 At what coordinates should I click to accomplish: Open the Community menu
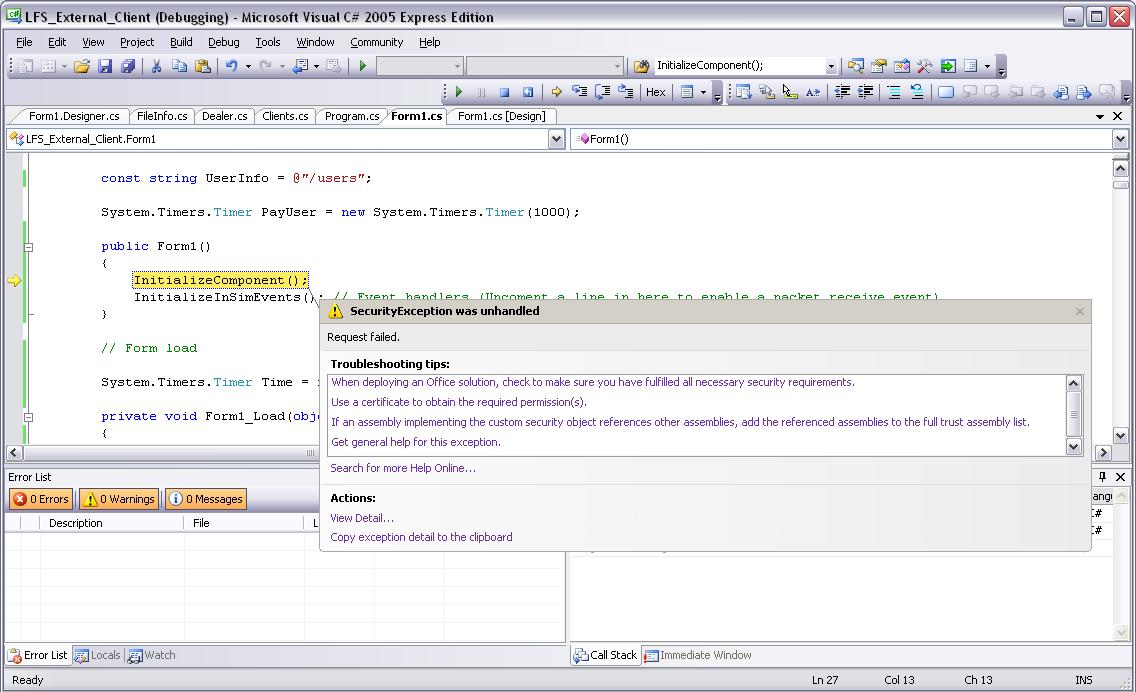[377, 42]
